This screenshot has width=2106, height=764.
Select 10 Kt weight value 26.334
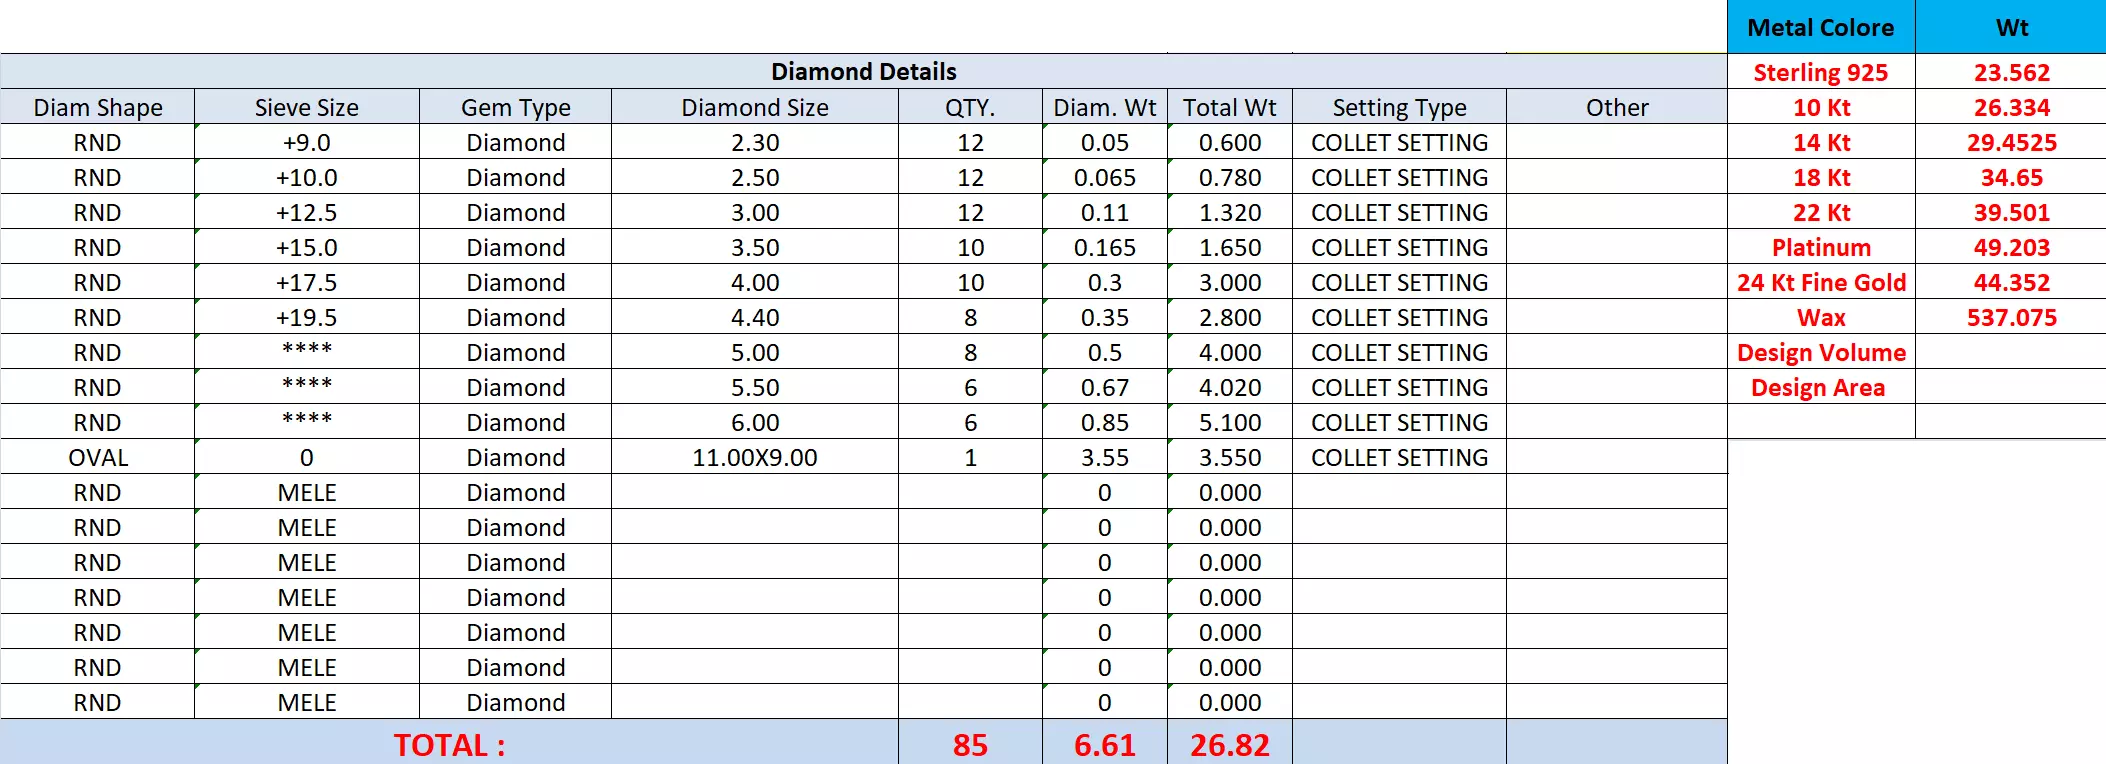[x=2011, y=107]
